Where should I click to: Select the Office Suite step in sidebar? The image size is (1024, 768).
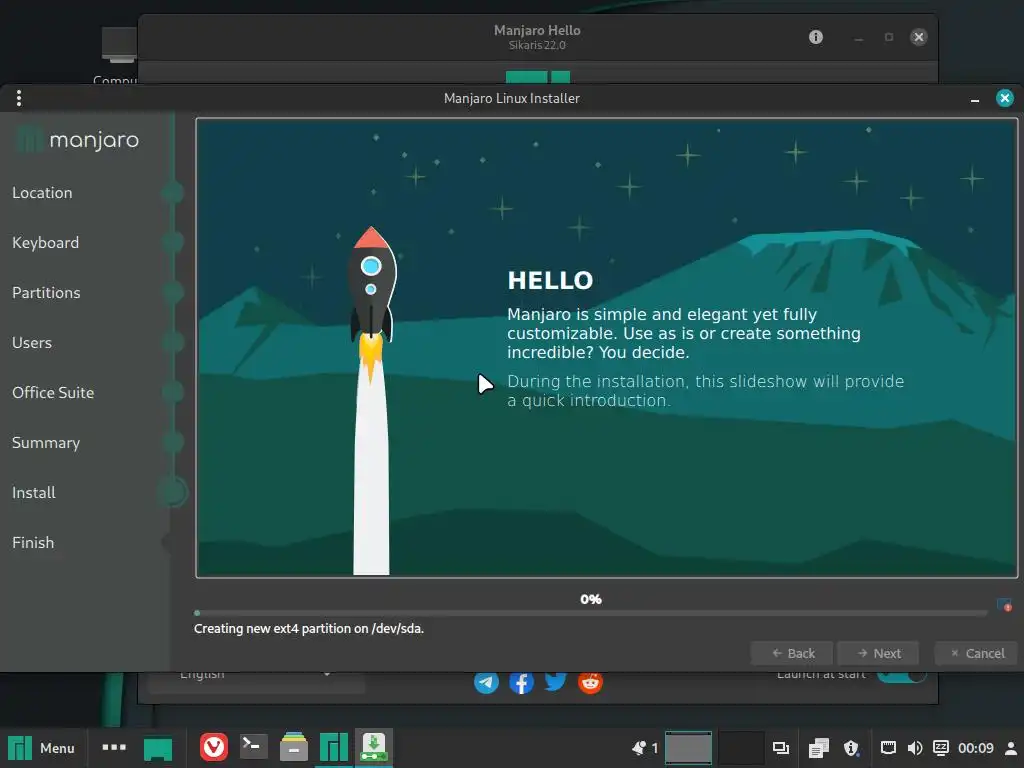53,392
